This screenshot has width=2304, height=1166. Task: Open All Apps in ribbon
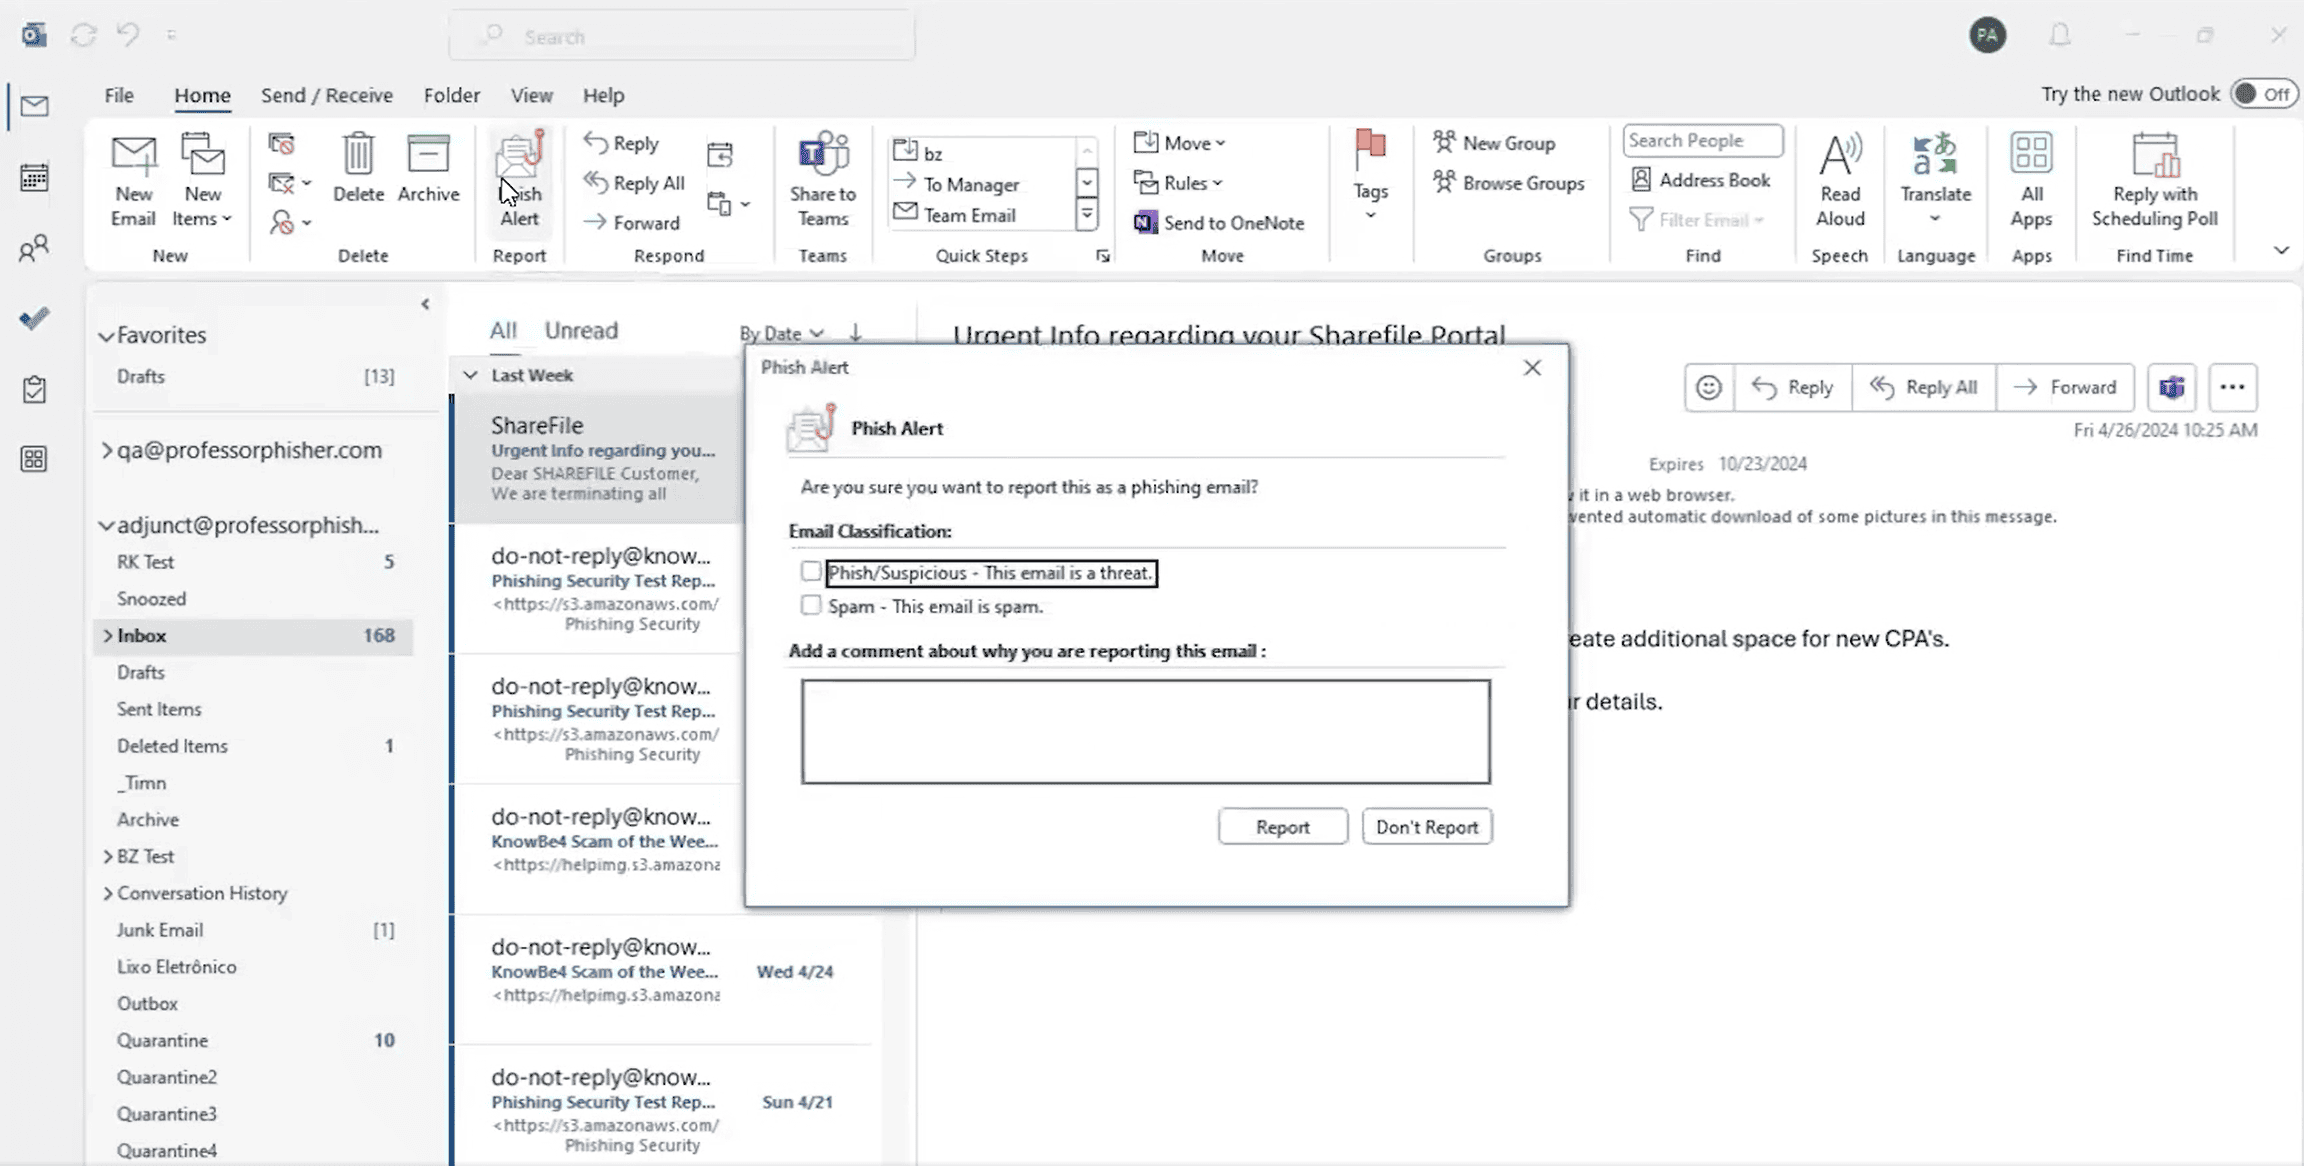coord(2031,180)
